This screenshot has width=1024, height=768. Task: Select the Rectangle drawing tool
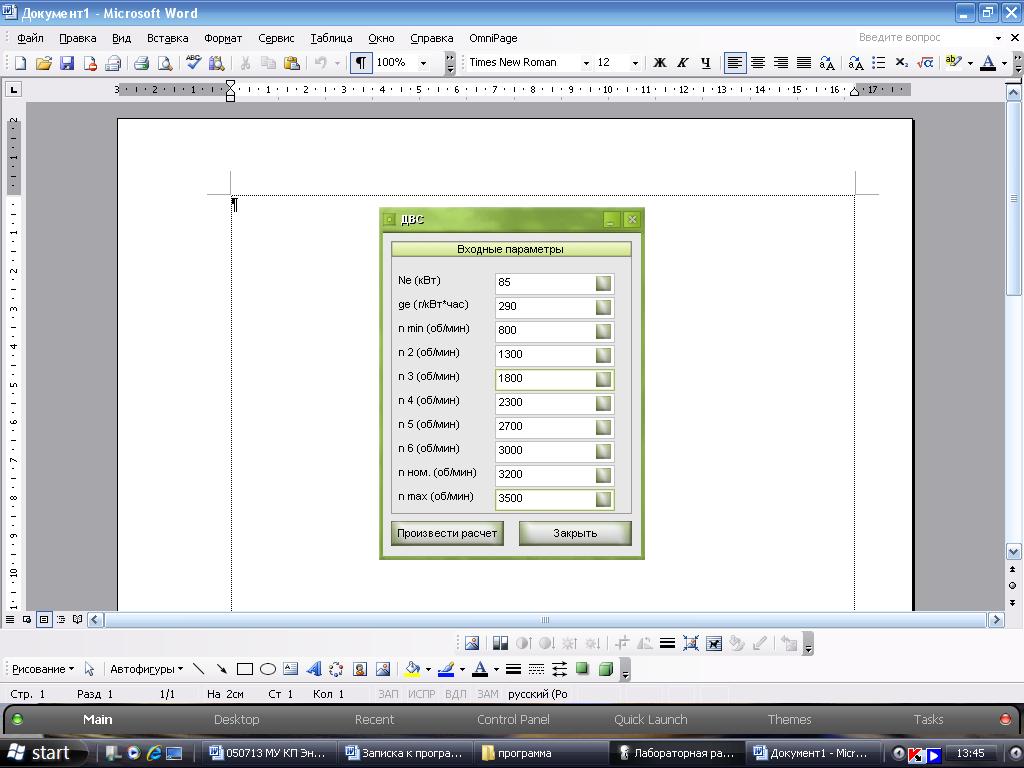pyautogui.click(x=245, y=669)
